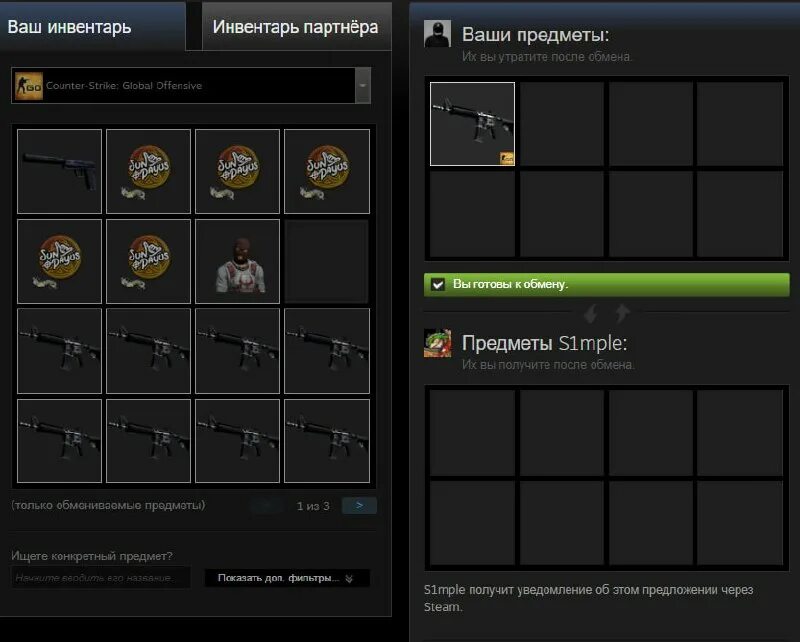Click the M4A4 rifle in your offered items
Viewport: 800px width, 642px height.
472,124
